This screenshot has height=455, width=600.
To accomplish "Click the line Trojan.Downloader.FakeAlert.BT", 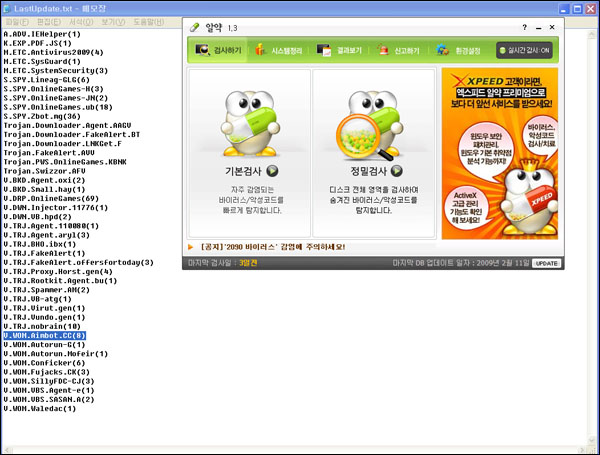I will 72,135.
